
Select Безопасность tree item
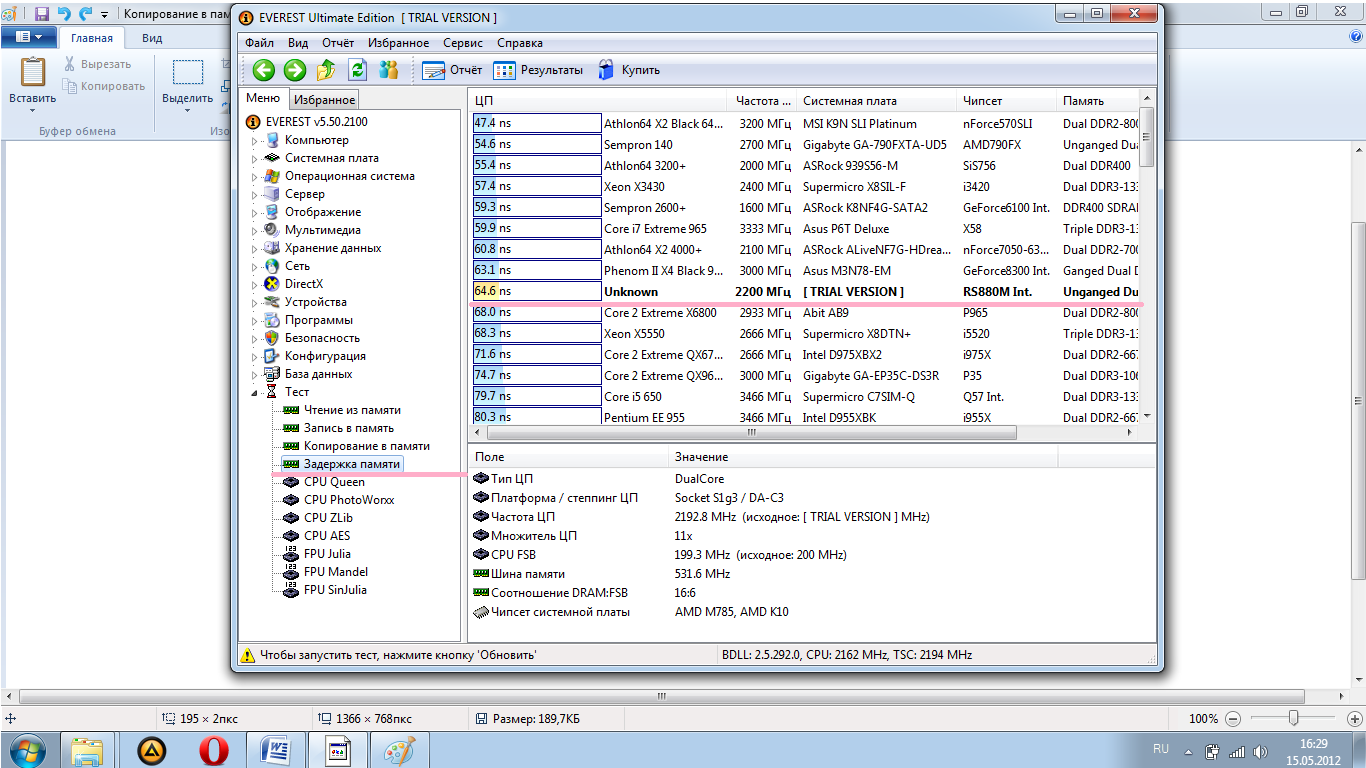coord(323,338)
